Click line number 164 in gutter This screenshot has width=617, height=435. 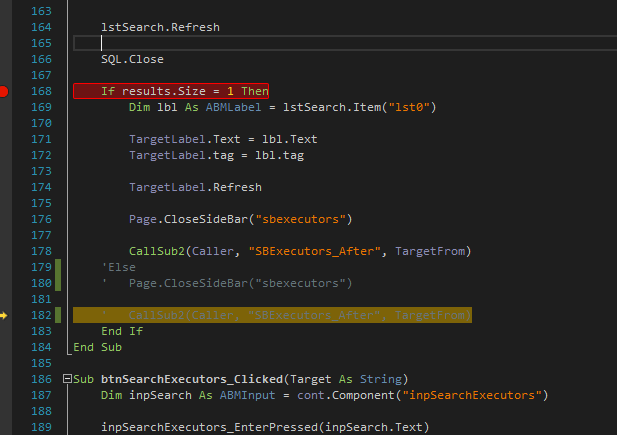pyautogui.click(x=41, y=27)
